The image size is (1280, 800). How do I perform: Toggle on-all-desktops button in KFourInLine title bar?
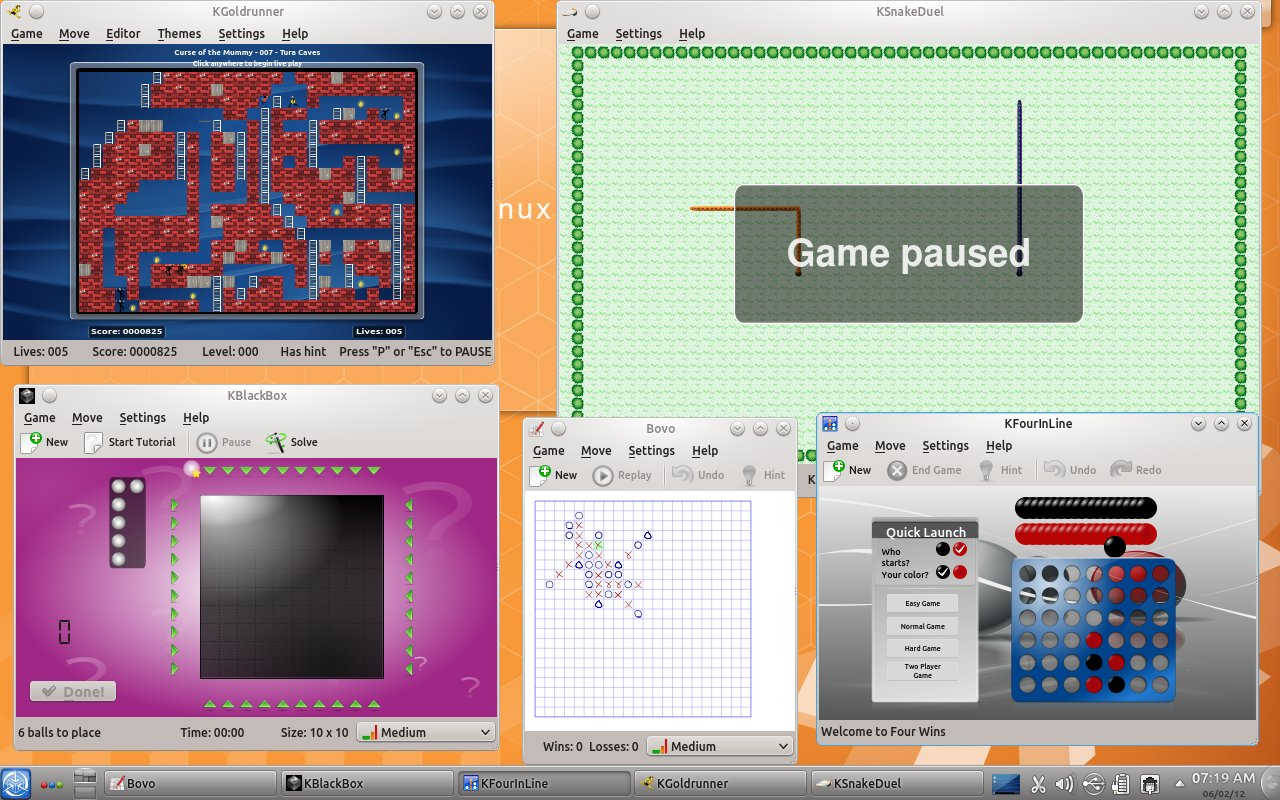(851, 423)
